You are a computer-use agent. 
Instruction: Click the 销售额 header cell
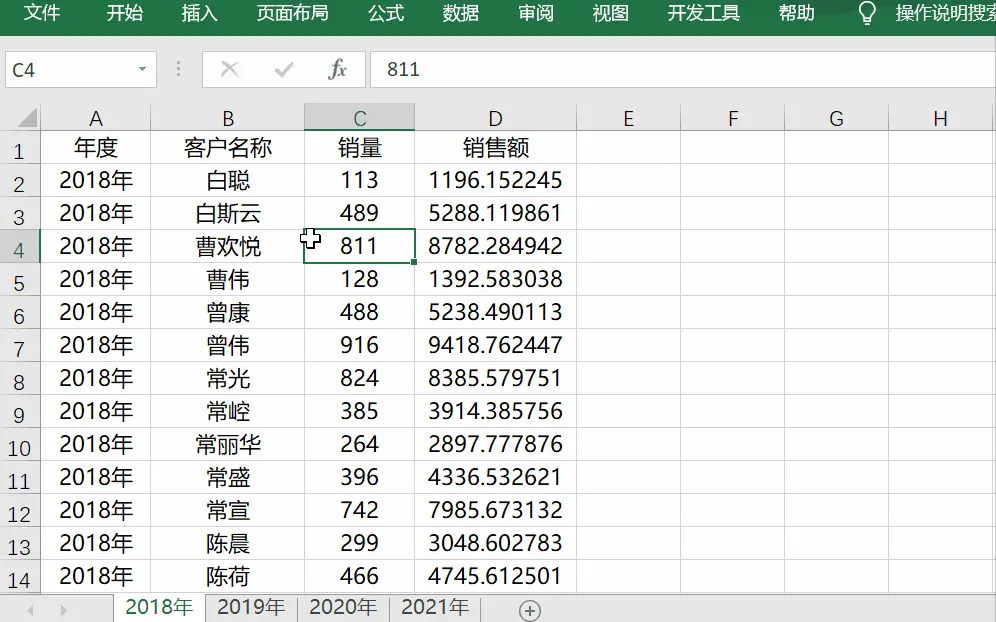495,147
